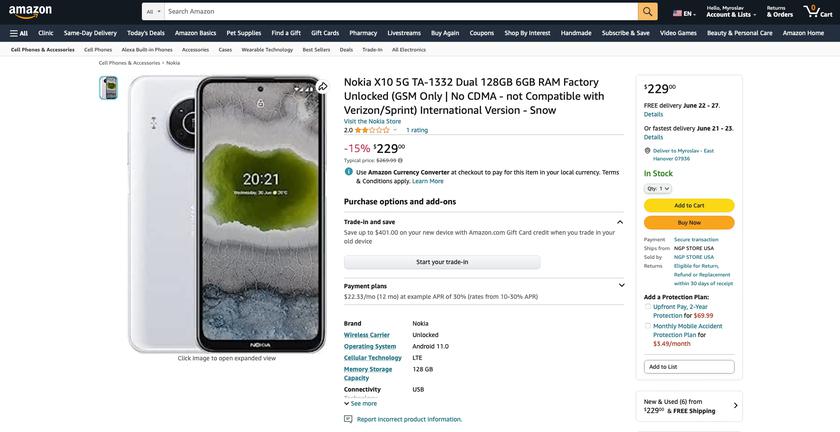Open the All hamburger menu
The height and width of the screenshot is (432, 840).
pyautogui.click(x=18, y=33)
